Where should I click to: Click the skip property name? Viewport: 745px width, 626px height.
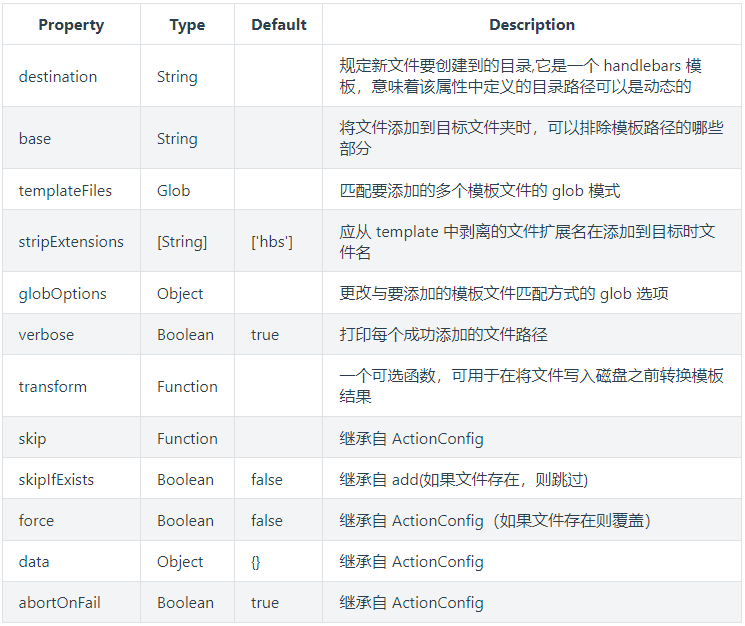(32, 439)
